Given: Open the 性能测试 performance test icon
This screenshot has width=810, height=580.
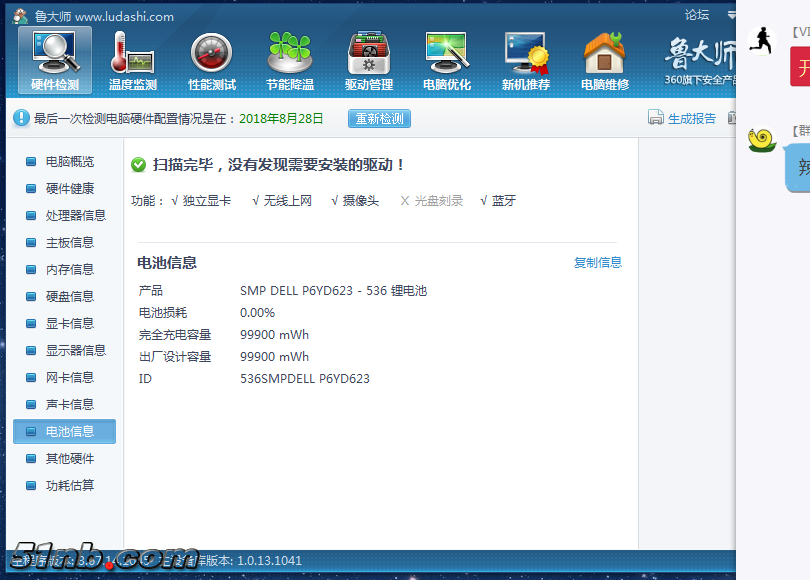Looking at the screenshot, I should click(211, 60).
